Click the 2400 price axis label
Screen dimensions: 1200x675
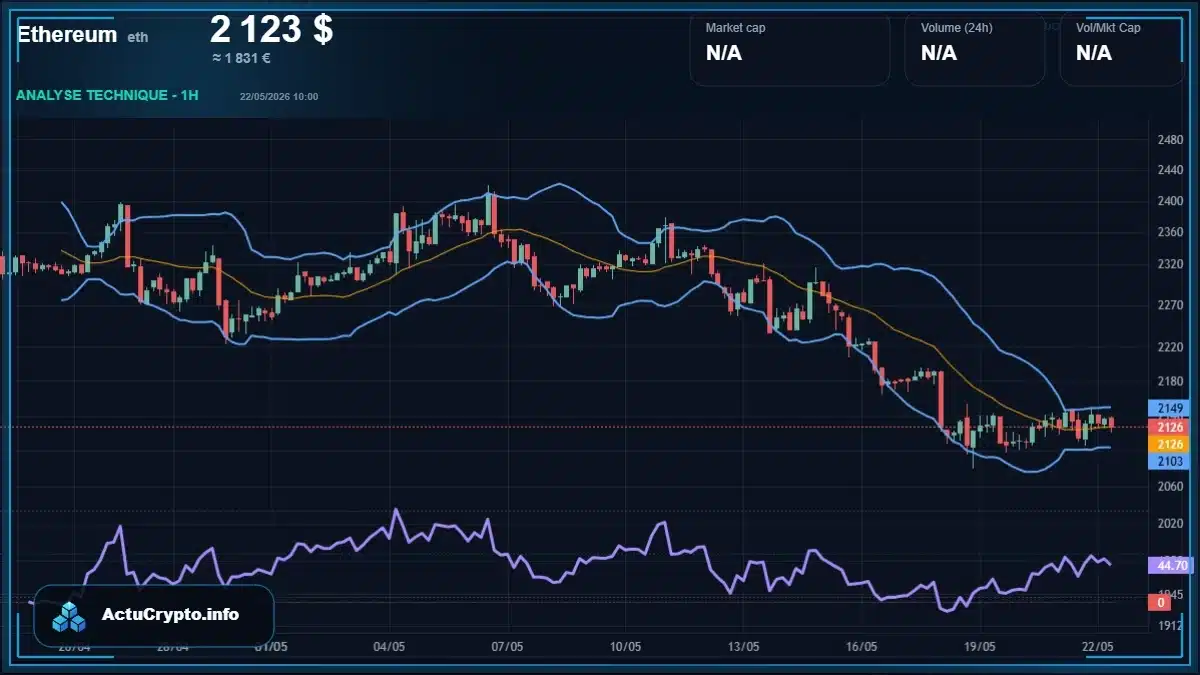(x=1170, y=201)
